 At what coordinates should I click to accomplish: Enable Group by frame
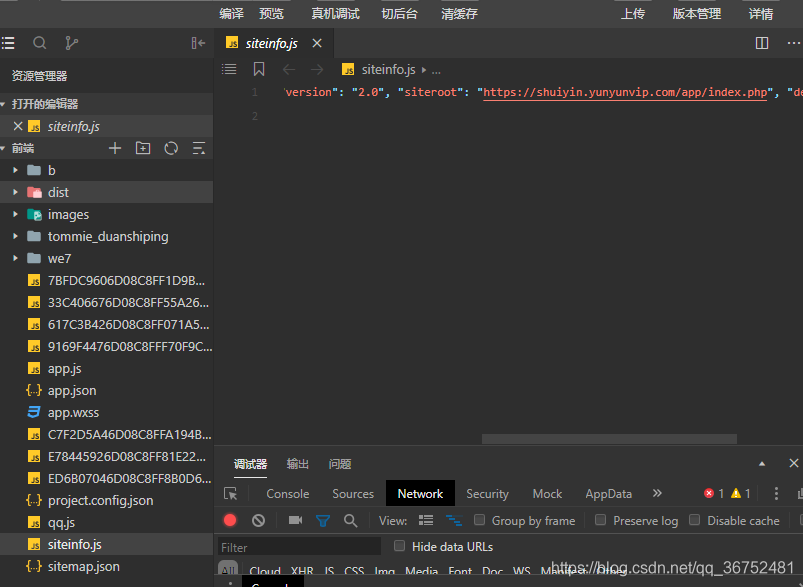tap(479, 520)
